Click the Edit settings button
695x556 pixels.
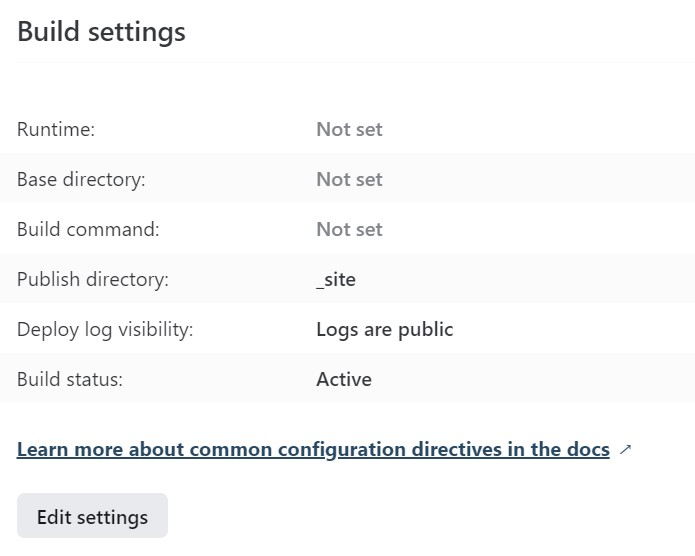92,516
